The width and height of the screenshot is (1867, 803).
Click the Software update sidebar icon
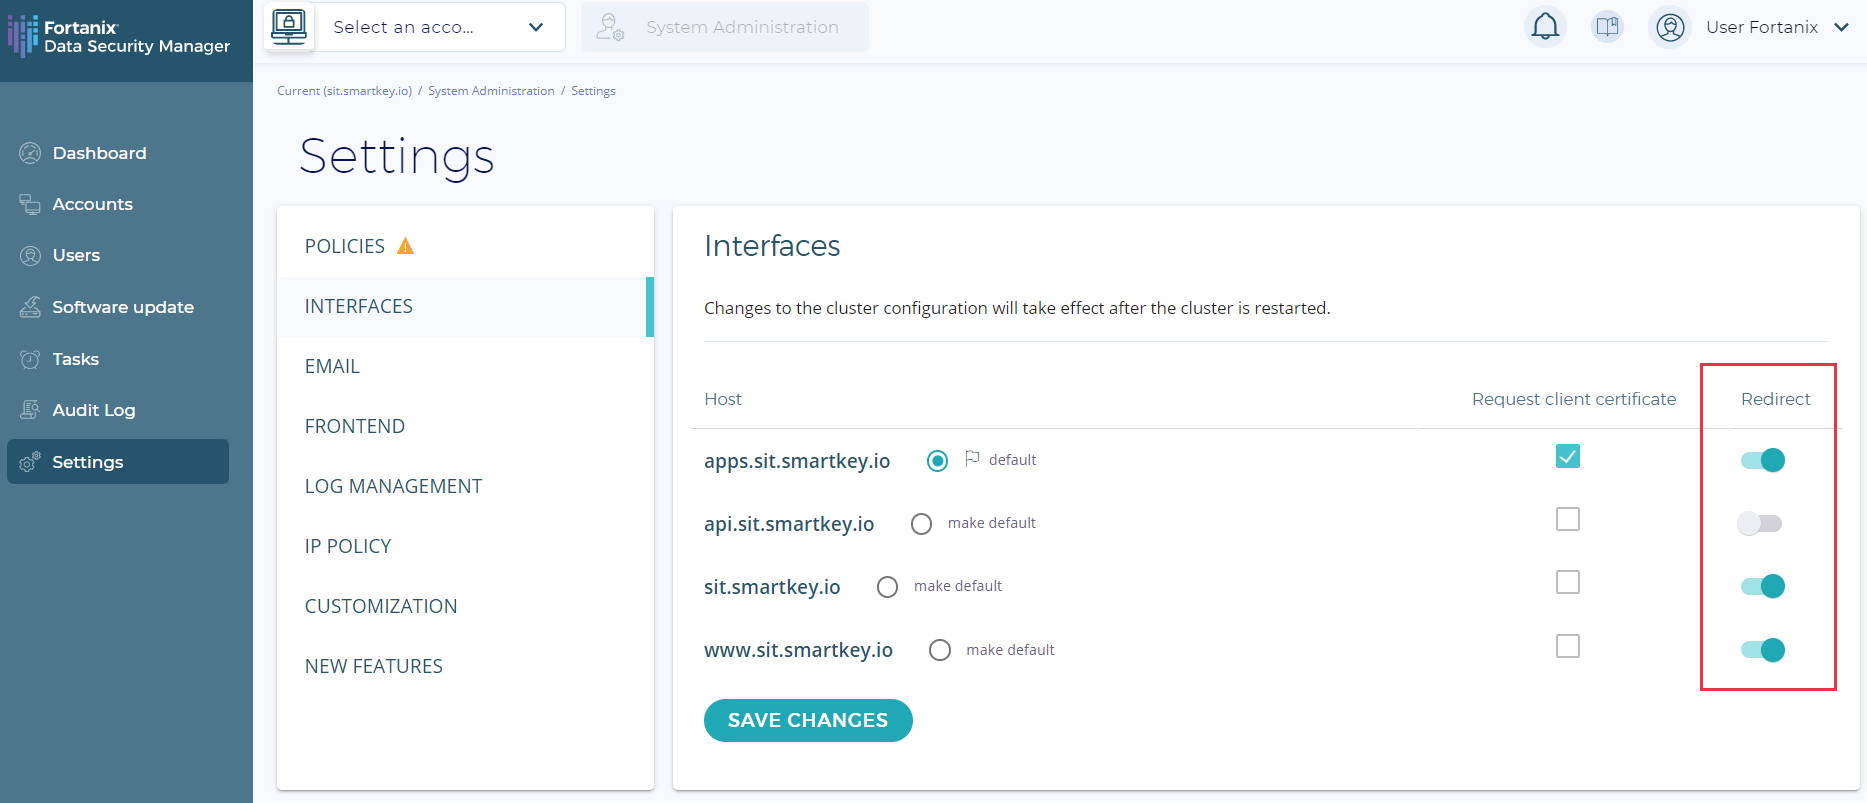(x=30, y=307)
